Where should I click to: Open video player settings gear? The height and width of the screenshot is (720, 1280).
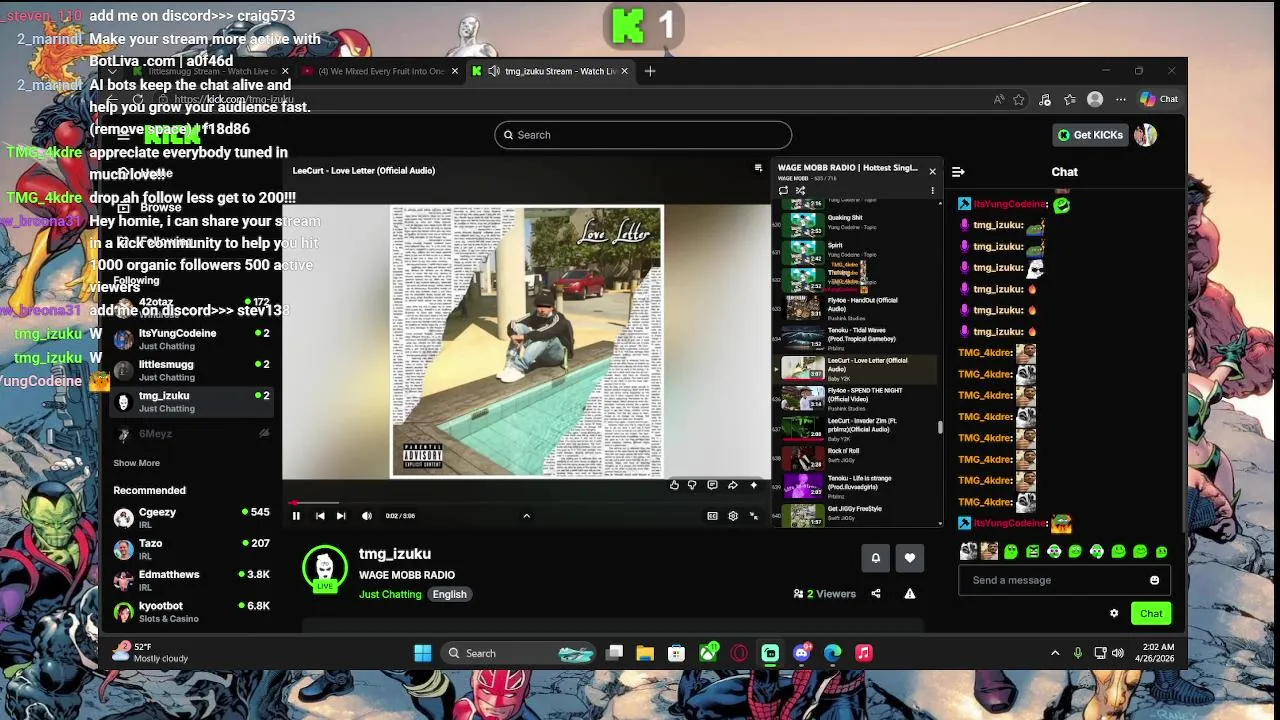click(733, 516)
